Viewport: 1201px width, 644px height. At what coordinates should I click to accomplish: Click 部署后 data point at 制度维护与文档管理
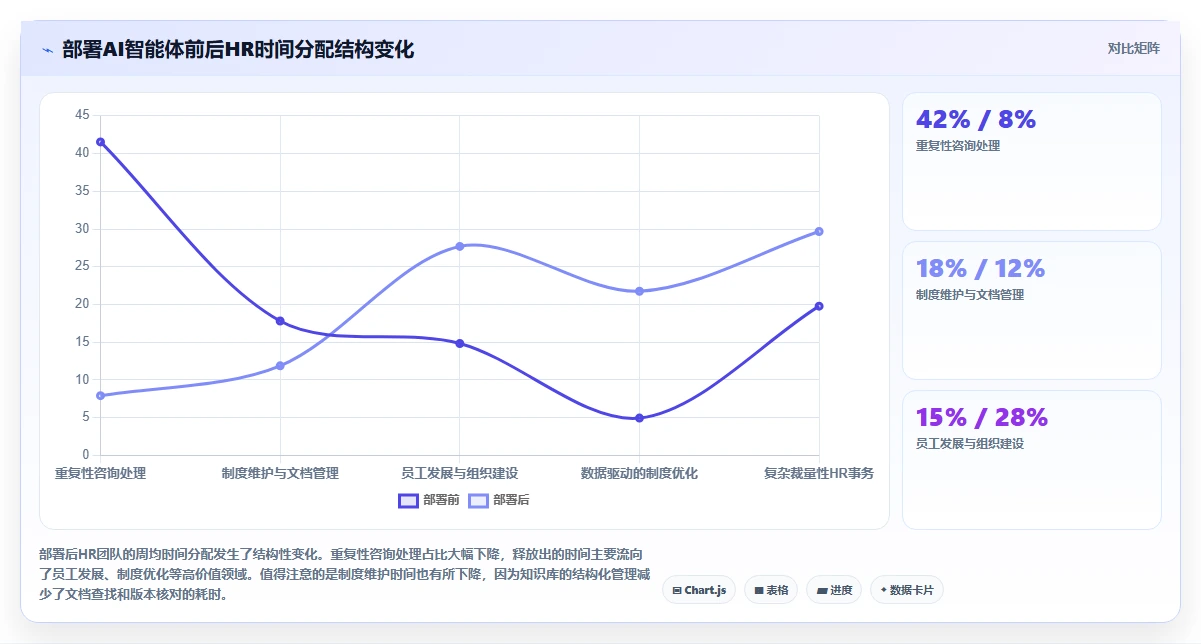coord(280,366)
